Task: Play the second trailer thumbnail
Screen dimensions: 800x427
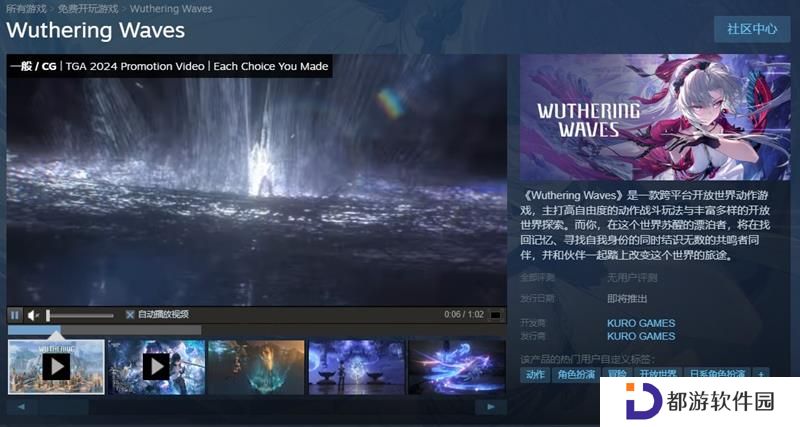Action: pos(156,367)
